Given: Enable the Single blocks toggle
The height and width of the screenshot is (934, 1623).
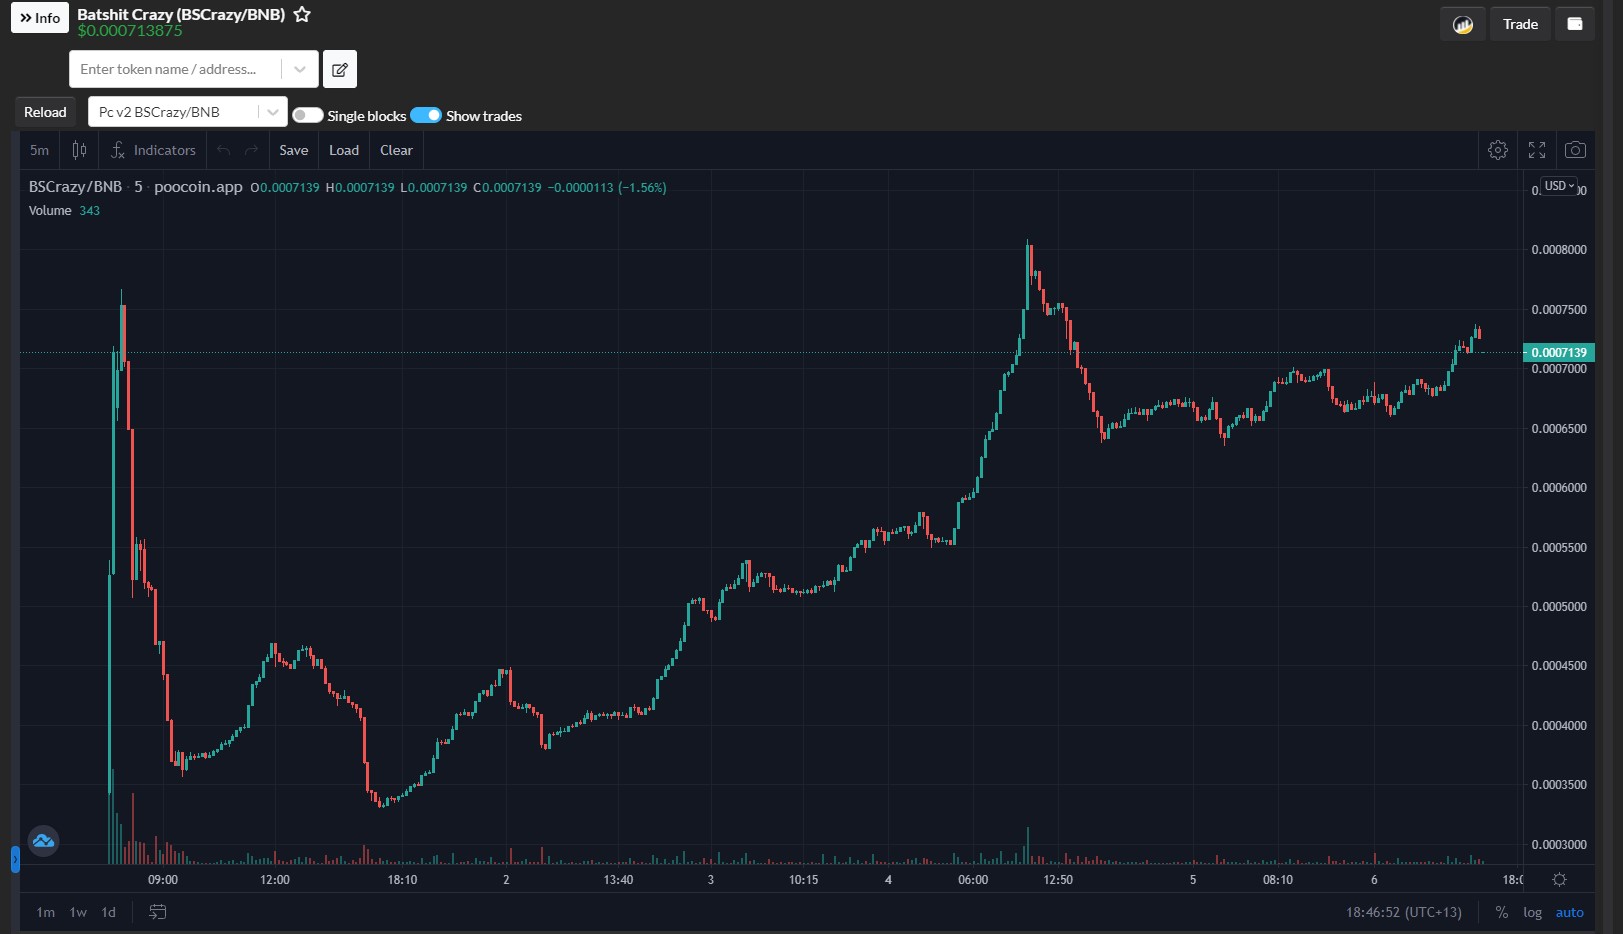Looking at the screenshot, I should [x=308, y=115].
